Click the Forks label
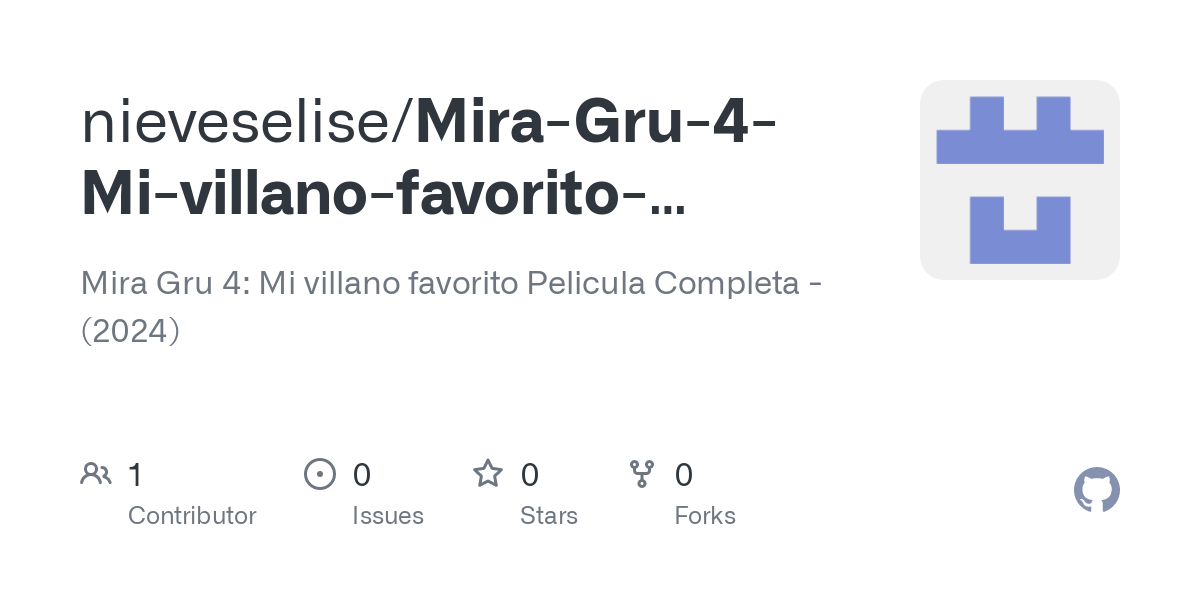1200x600 pixels. click(705, 516)
